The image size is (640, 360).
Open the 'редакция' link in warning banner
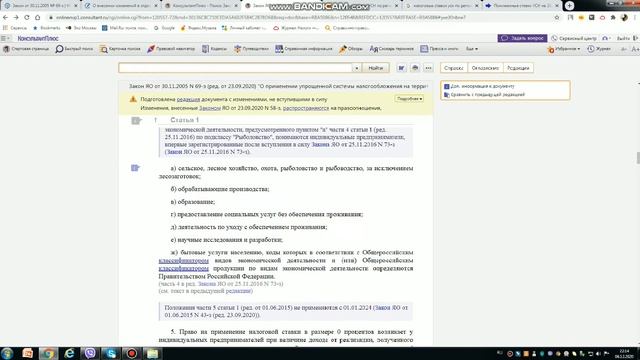point(188,99)
